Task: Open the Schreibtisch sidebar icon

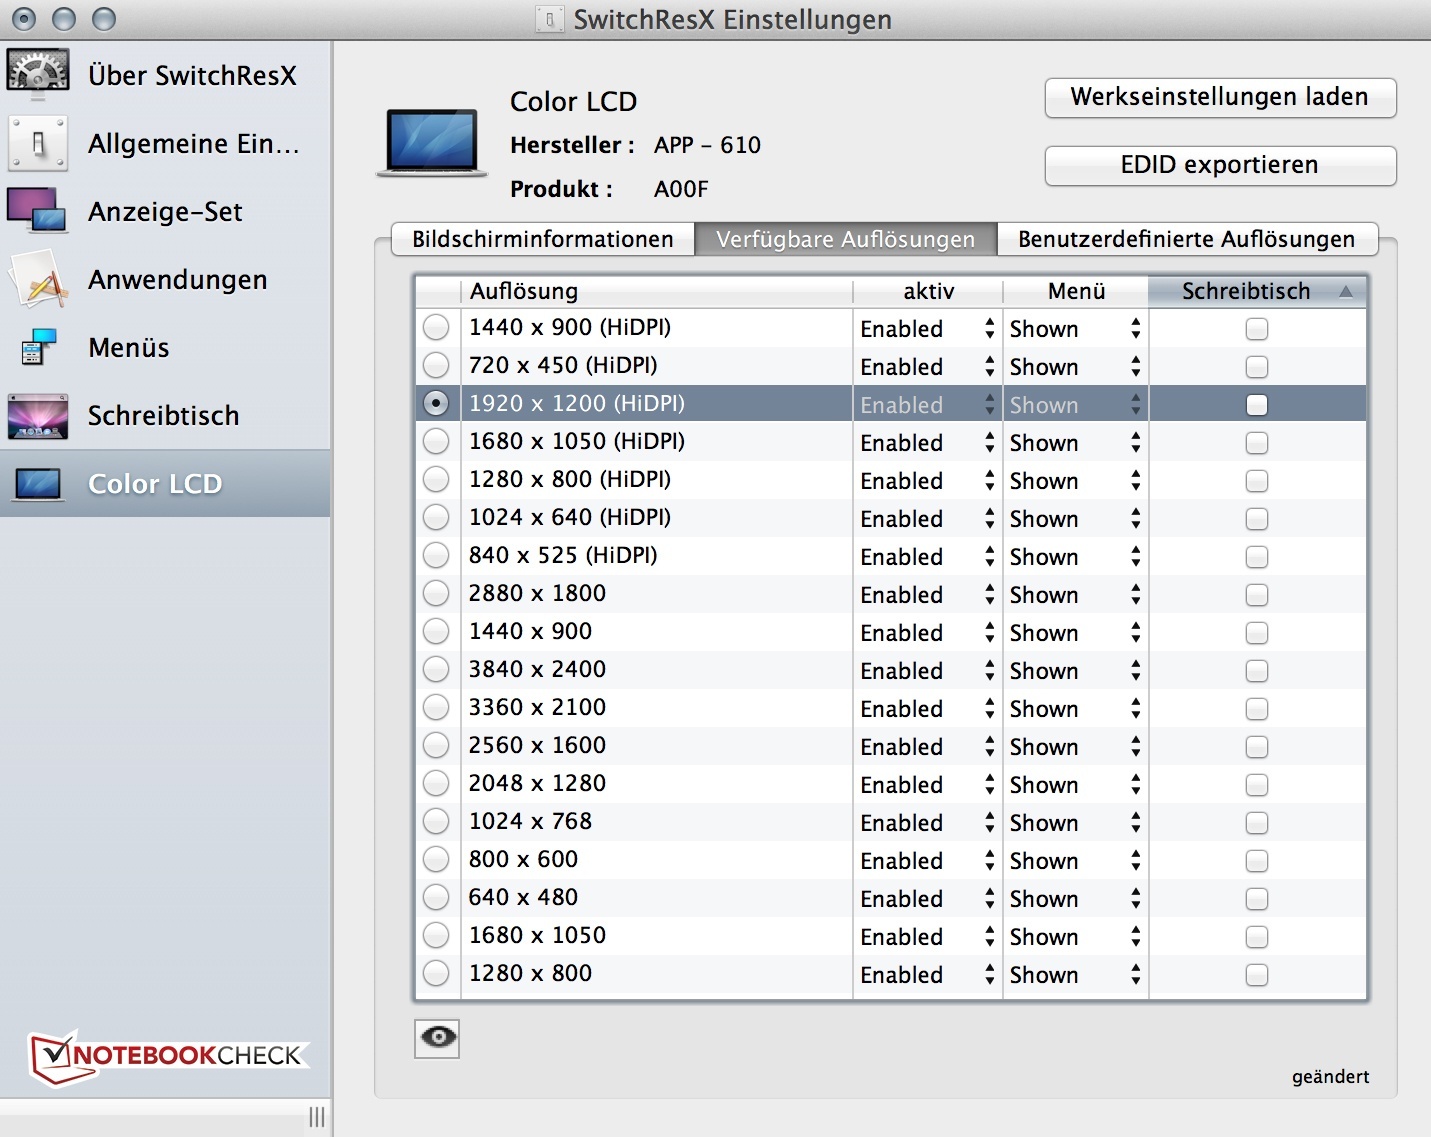Action: coord(38,416)
